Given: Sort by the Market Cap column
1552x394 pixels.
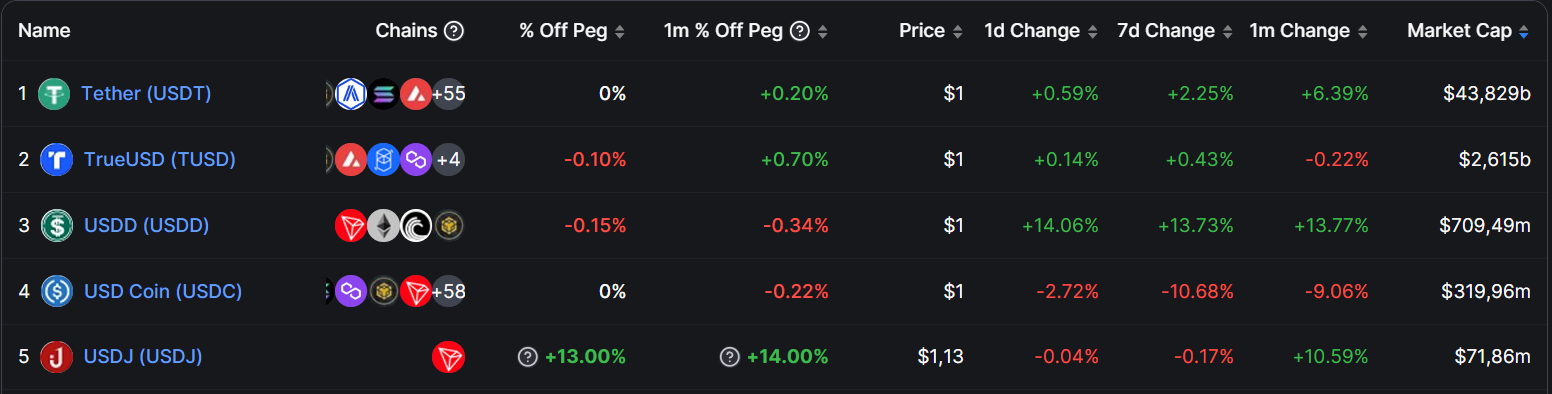Looking at the screenshot, I should 1468,31.
